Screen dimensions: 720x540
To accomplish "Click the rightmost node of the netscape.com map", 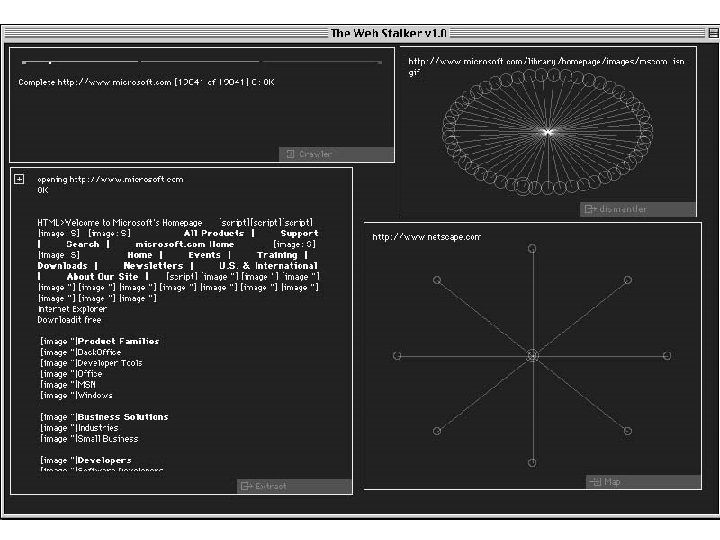I will [x=667, y=355].
